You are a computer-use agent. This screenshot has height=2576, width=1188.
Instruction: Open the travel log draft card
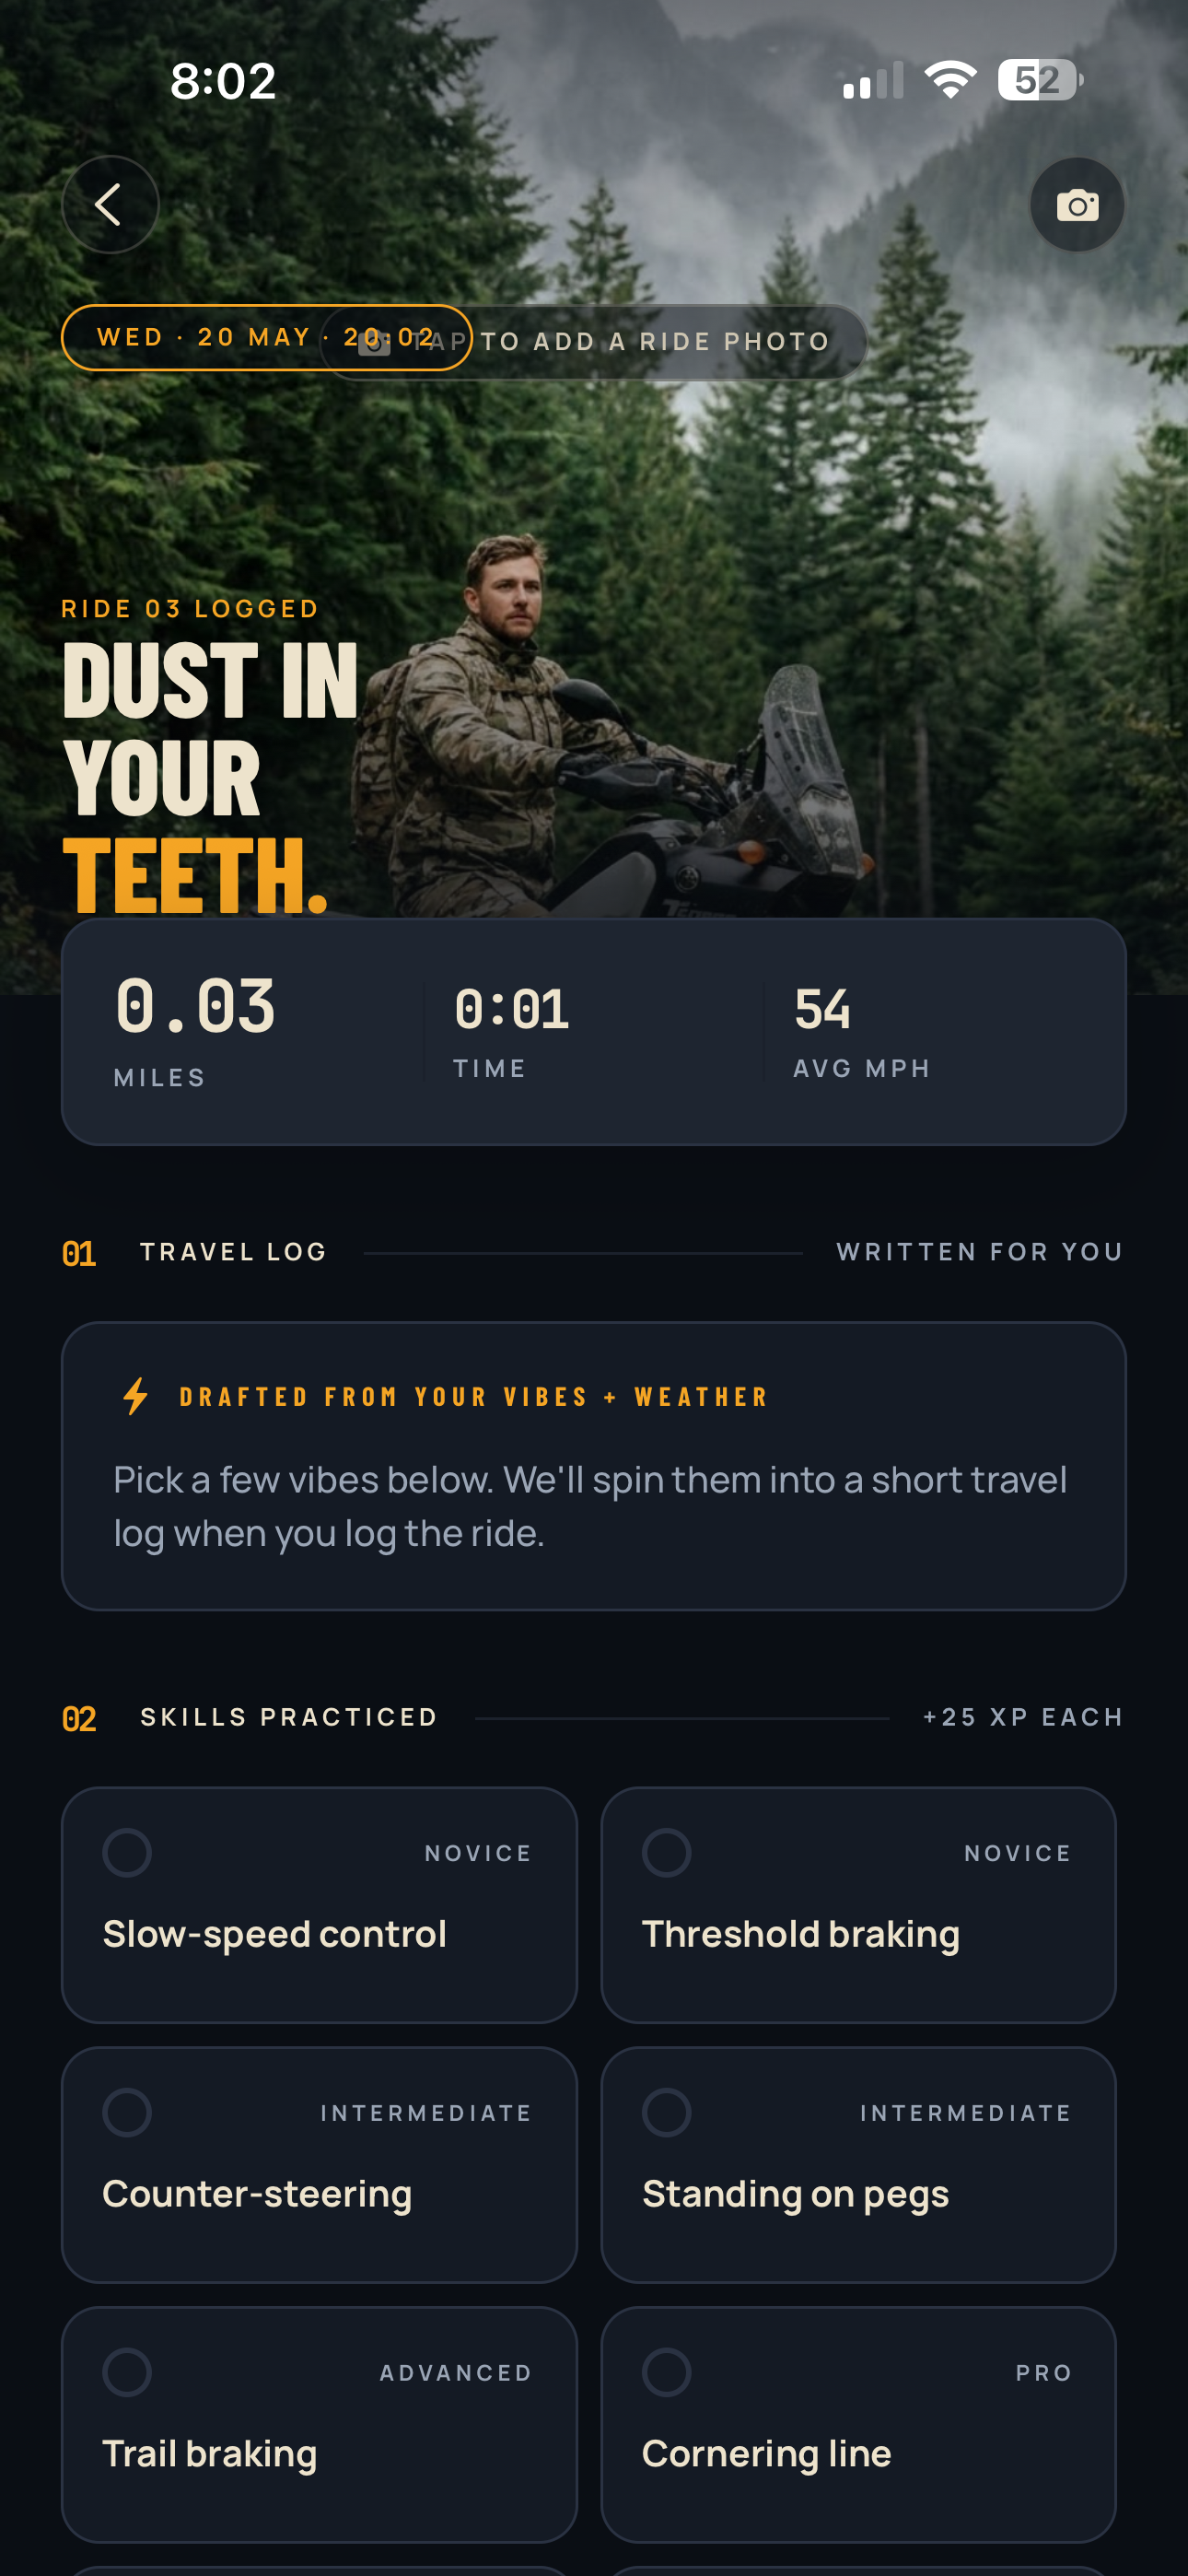(x=594, y=1466)
